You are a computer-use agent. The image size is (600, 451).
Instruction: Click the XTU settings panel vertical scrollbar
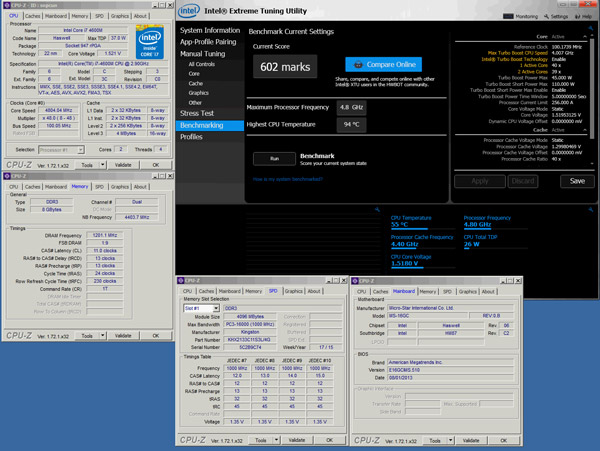pos(592,88)
